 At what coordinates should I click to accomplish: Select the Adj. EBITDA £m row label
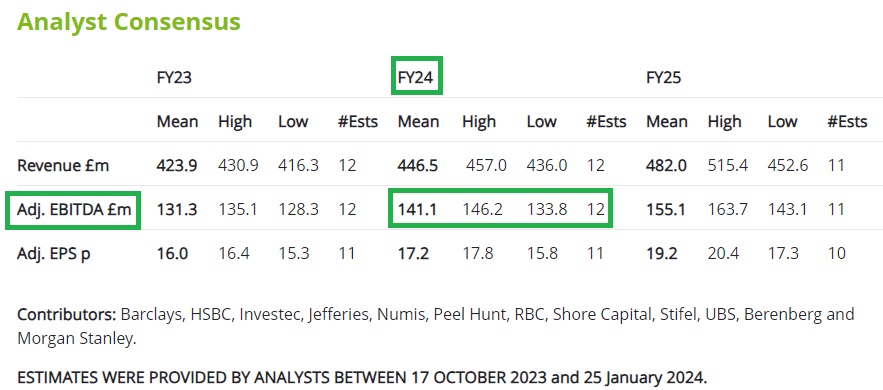tap(73, 210)
